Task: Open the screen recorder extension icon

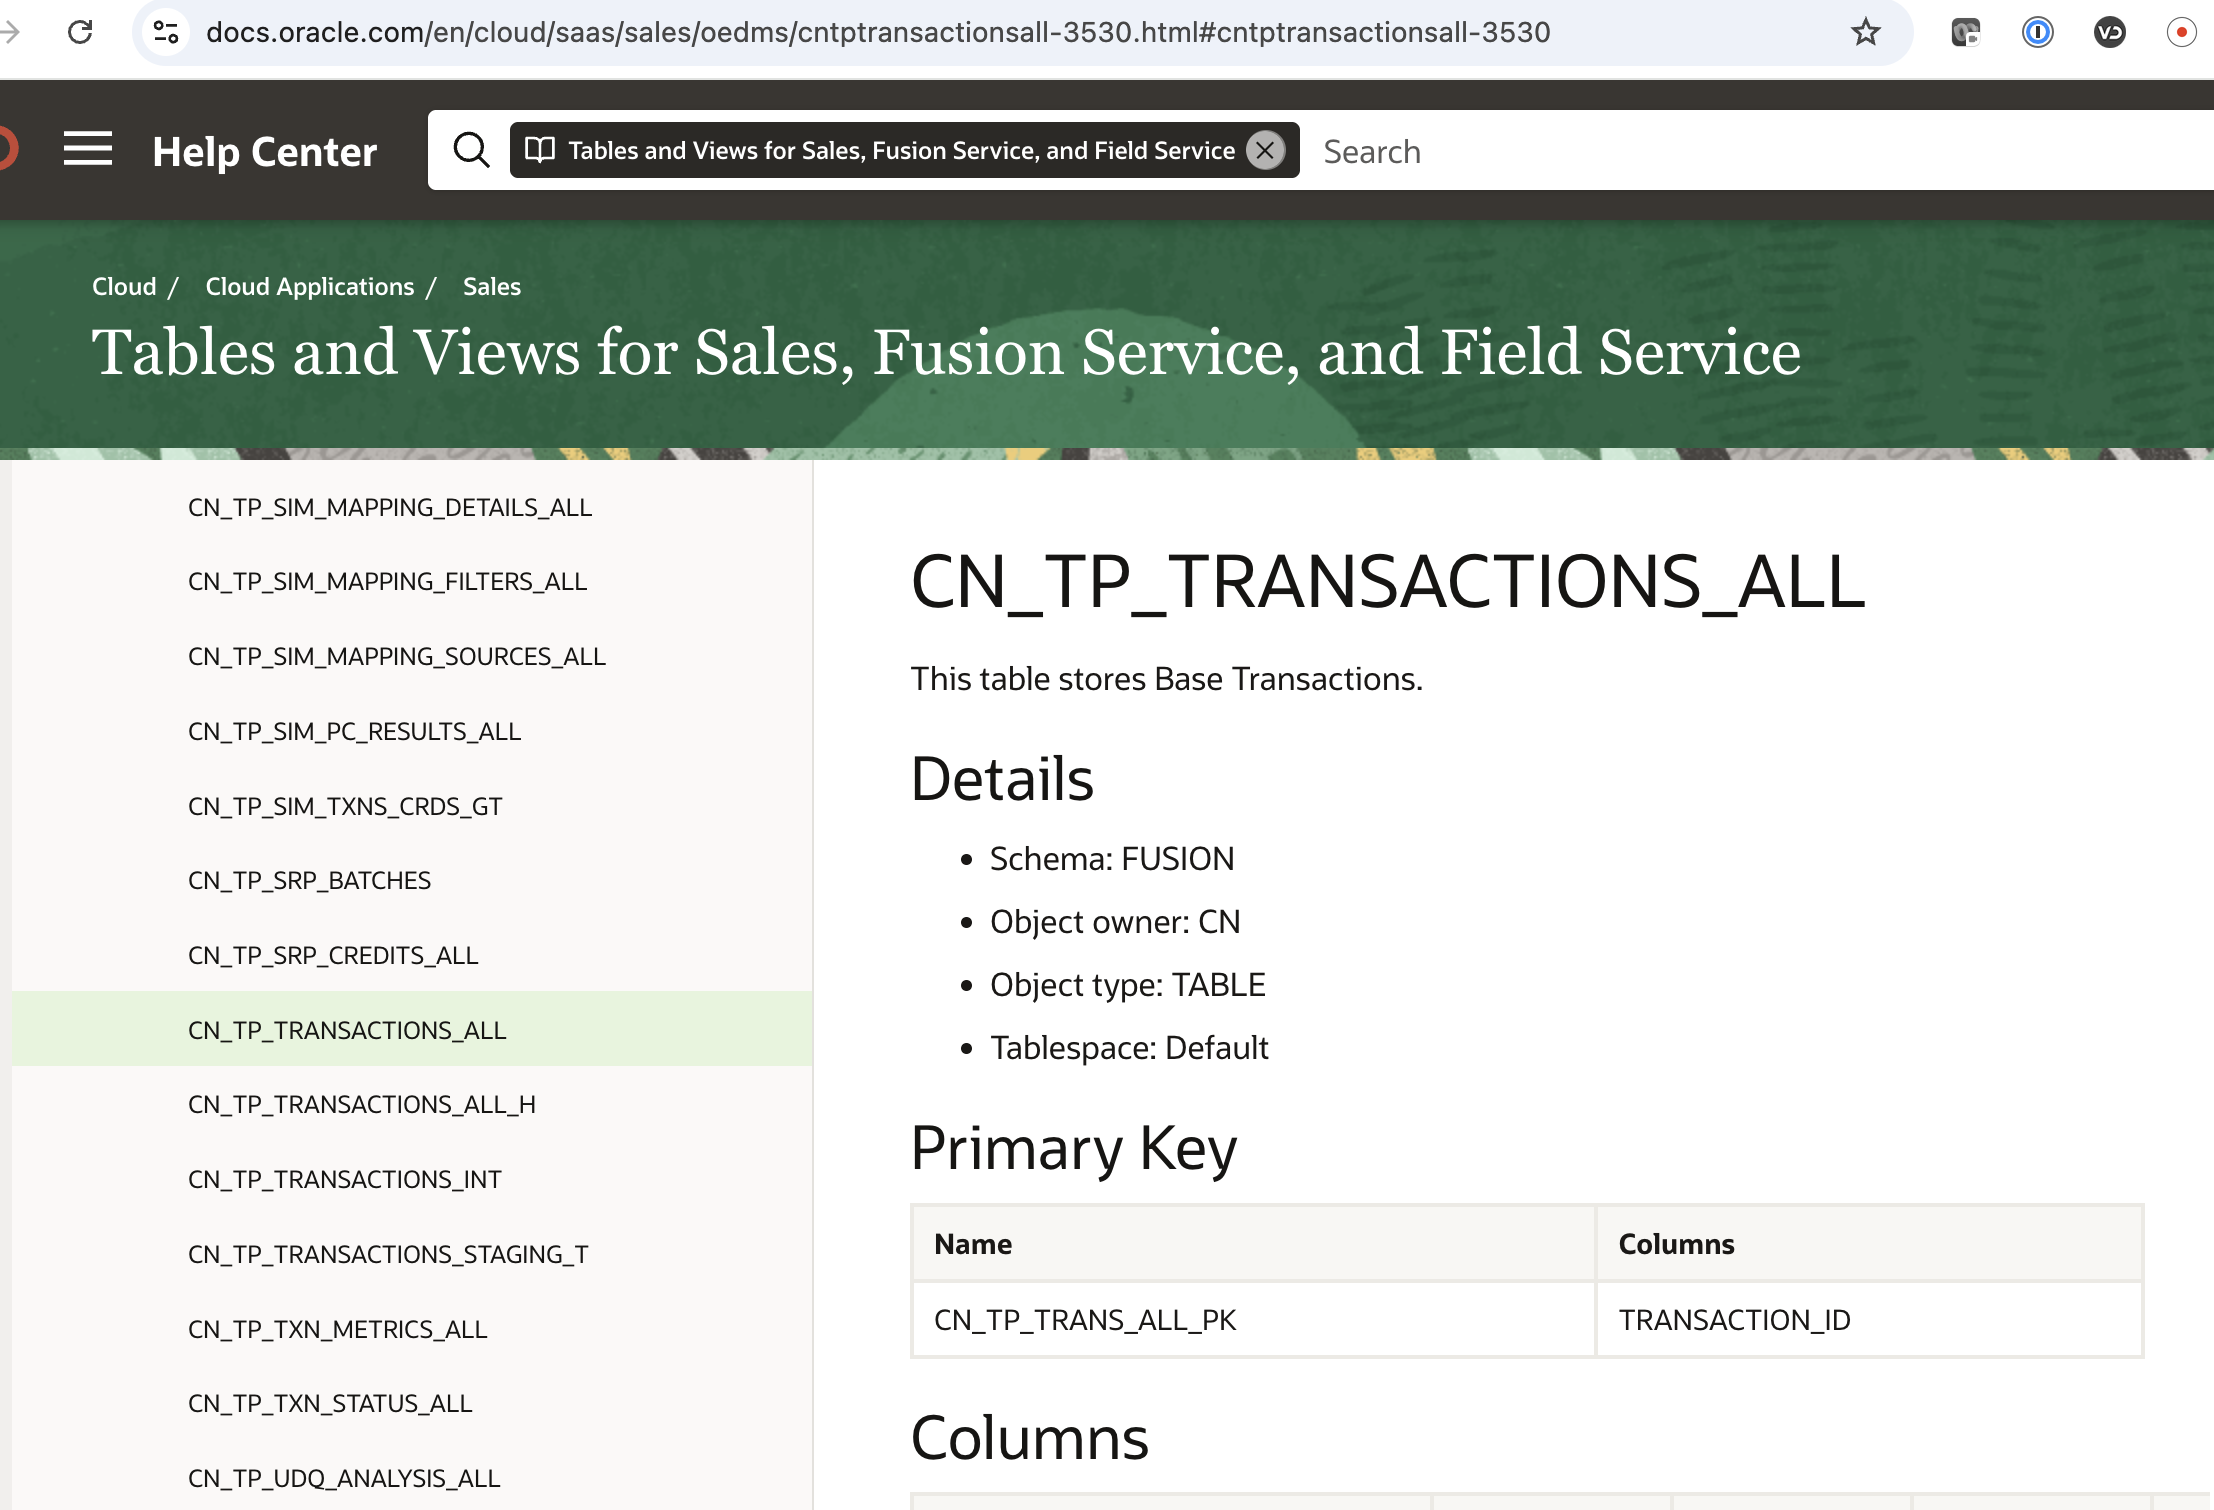Action: (x=1965, y=32)
